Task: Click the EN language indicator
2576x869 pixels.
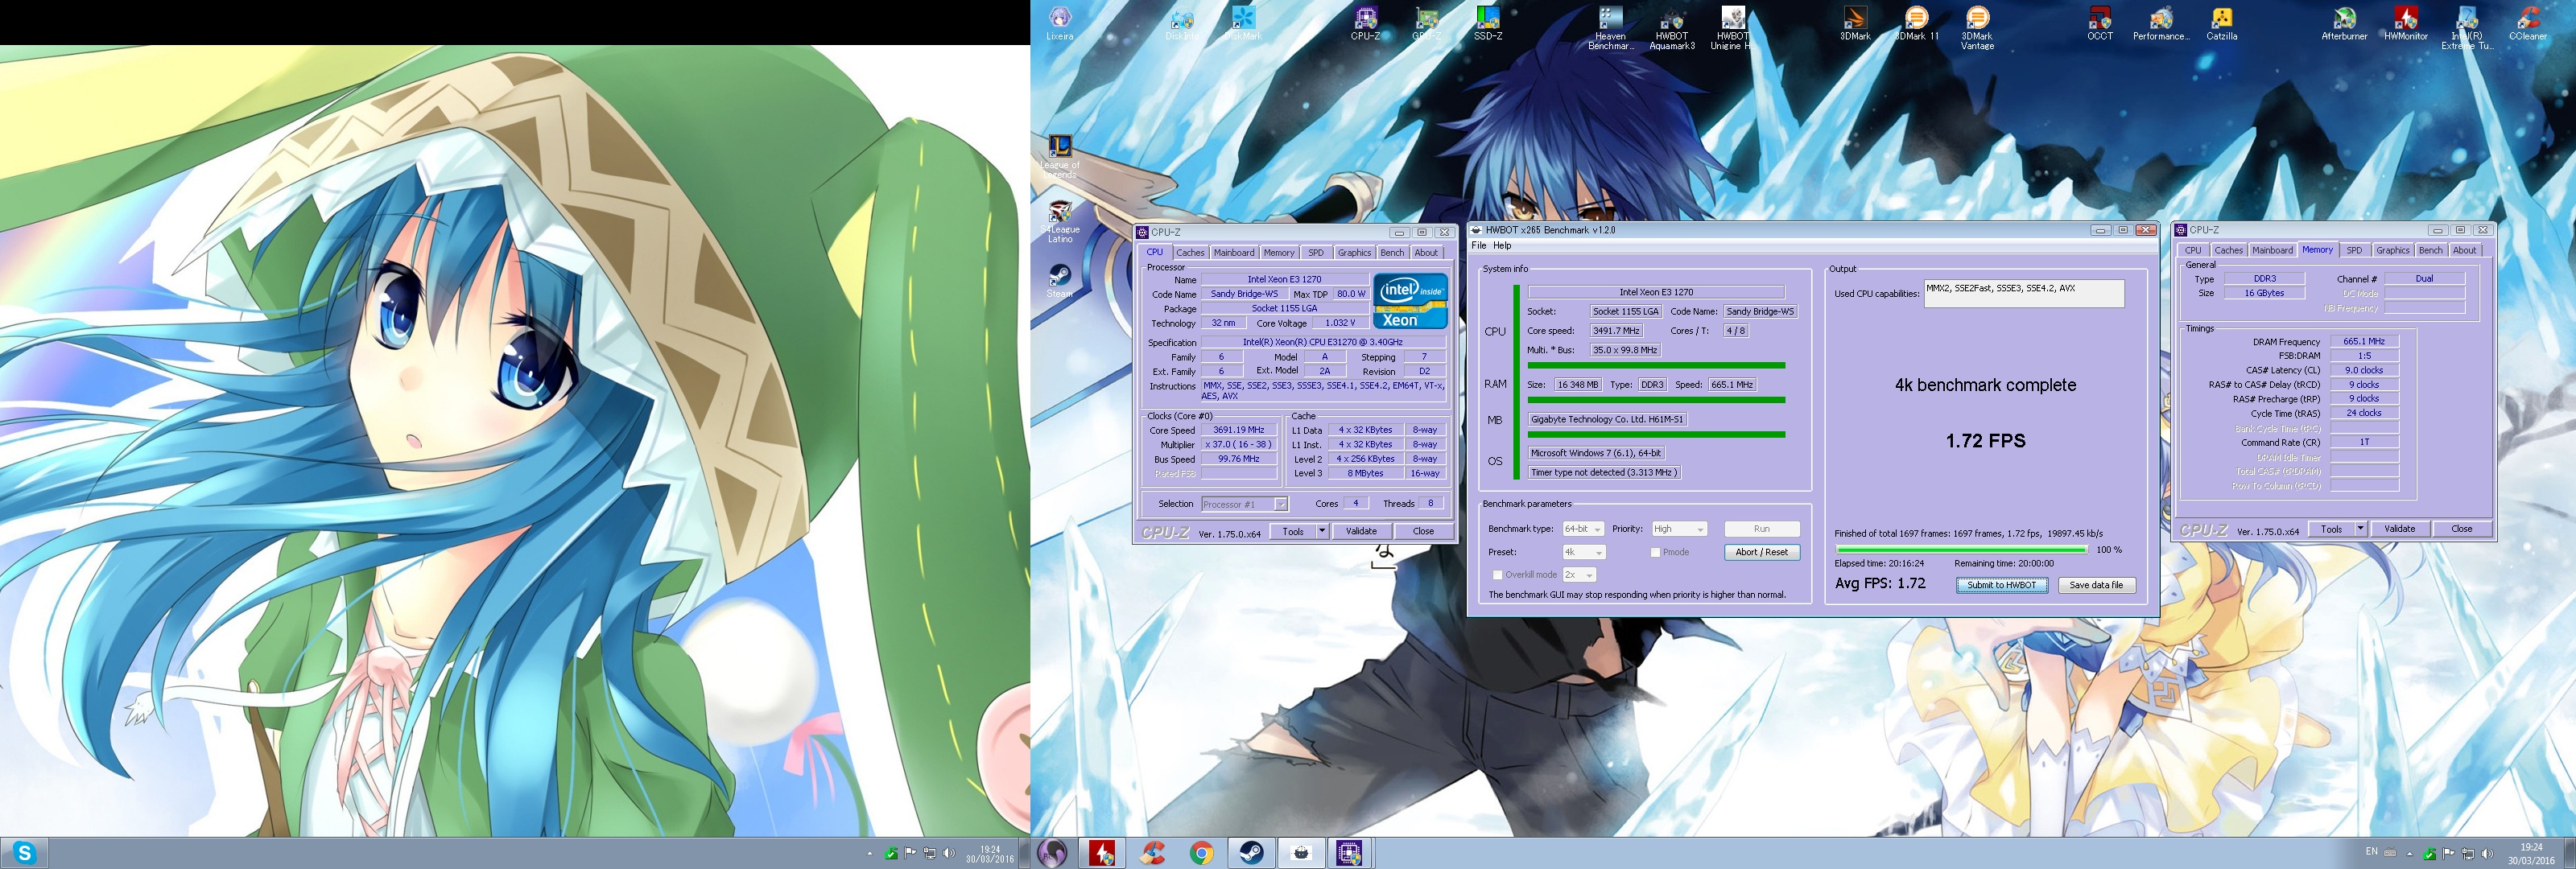Action: pos(2372,852)
